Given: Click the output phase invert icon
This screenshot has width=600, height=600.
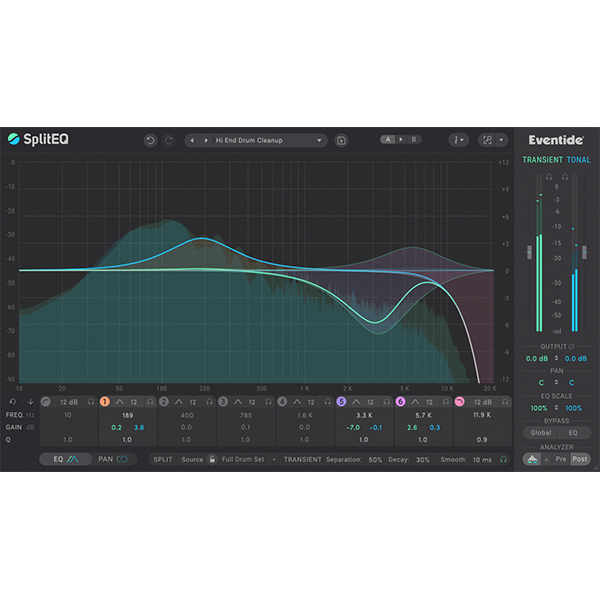Looking at the screenshot, I should (x=570, y=347).
